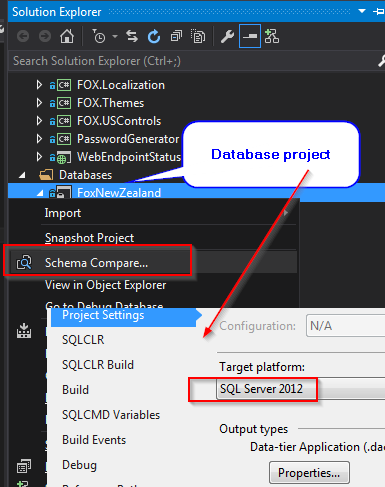Click the search magnifier icon
This screenshot has width=385, height=487.
pyautogui.click(x=382, y=61)
